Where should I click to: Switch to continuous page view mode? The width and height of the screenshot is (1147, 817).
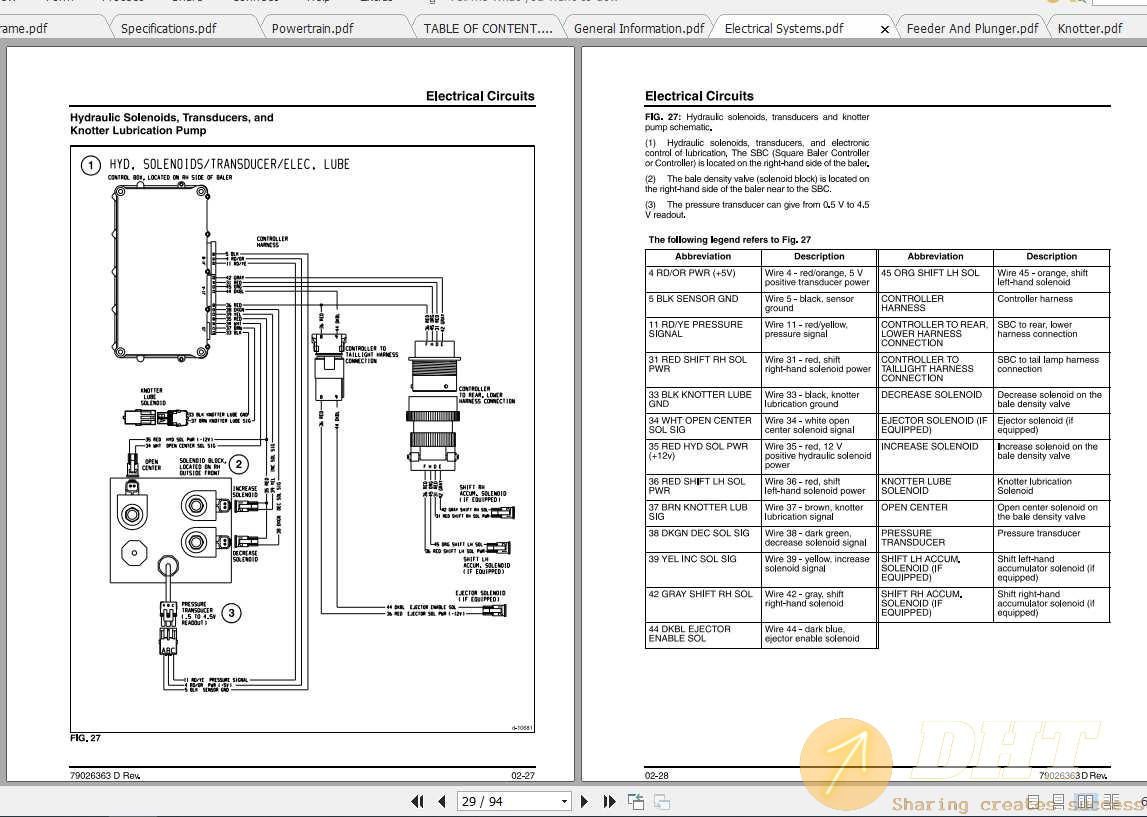[x=1060, y=802]
